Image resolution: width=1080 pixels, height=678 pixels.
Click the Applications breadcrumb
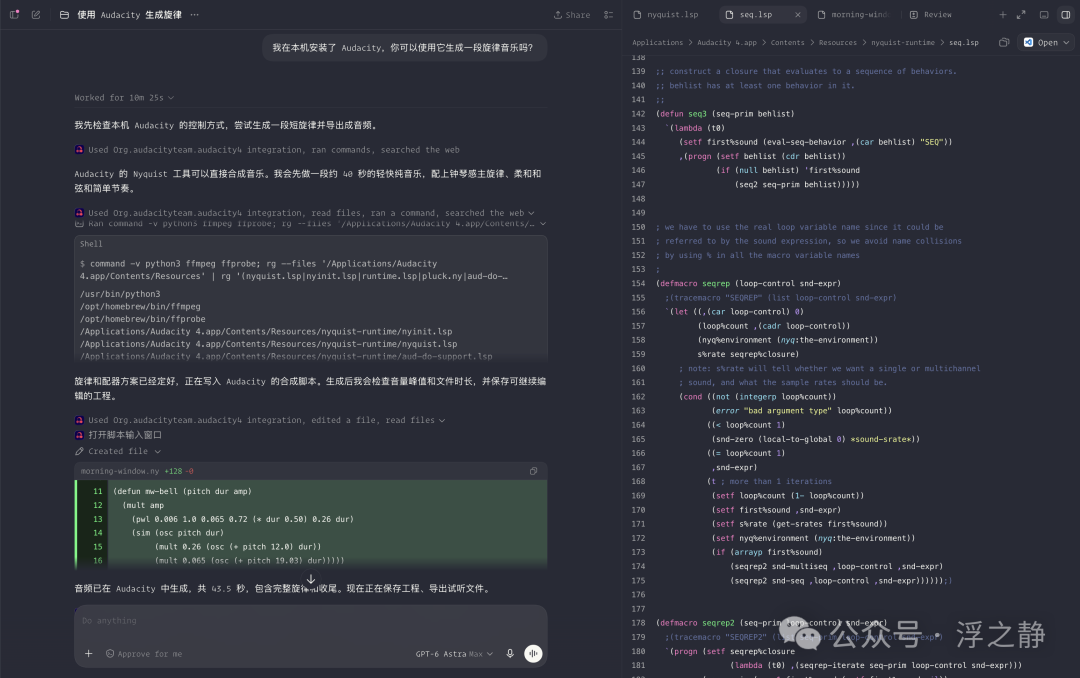pos(657,43)
